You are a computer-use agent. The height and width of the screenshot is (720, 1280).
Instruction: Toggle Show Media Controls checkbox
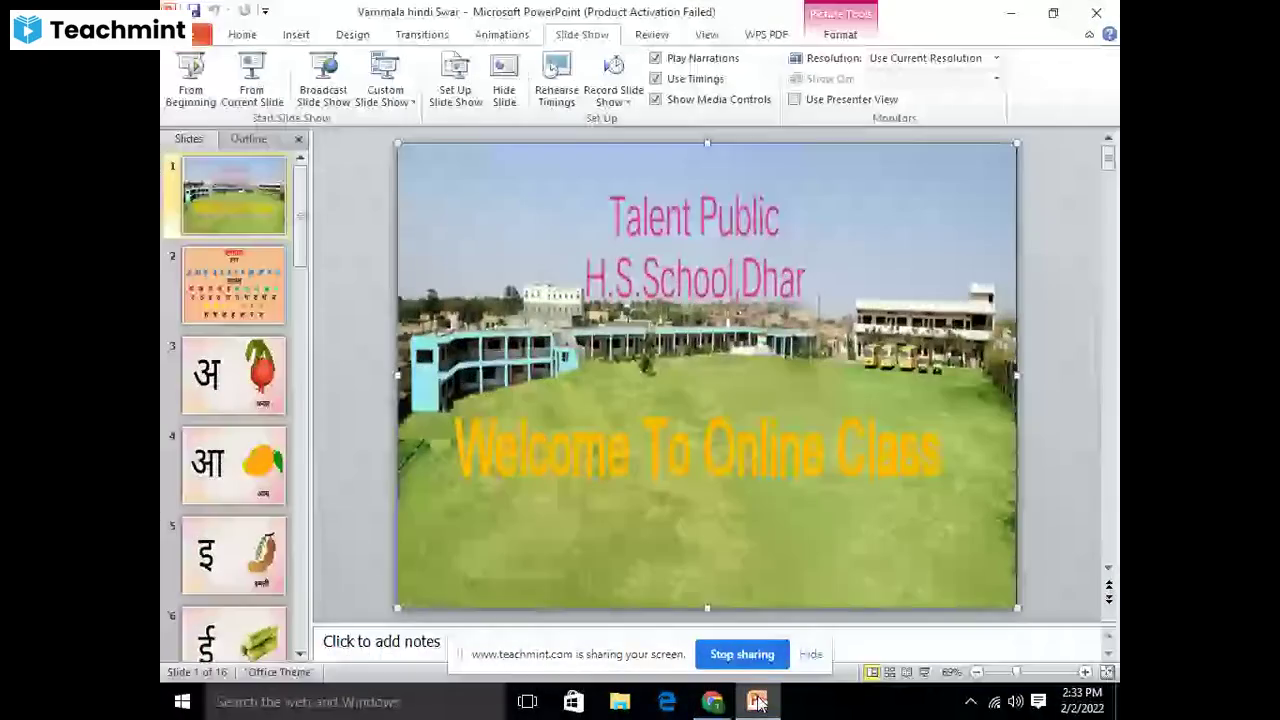coord(656,99)
